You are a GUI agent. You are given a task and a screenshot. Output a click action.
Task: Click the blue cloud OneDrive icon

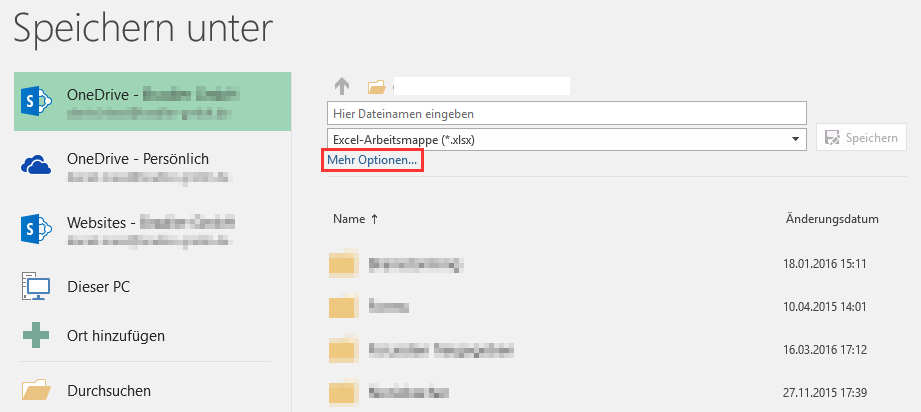[36, 166]
